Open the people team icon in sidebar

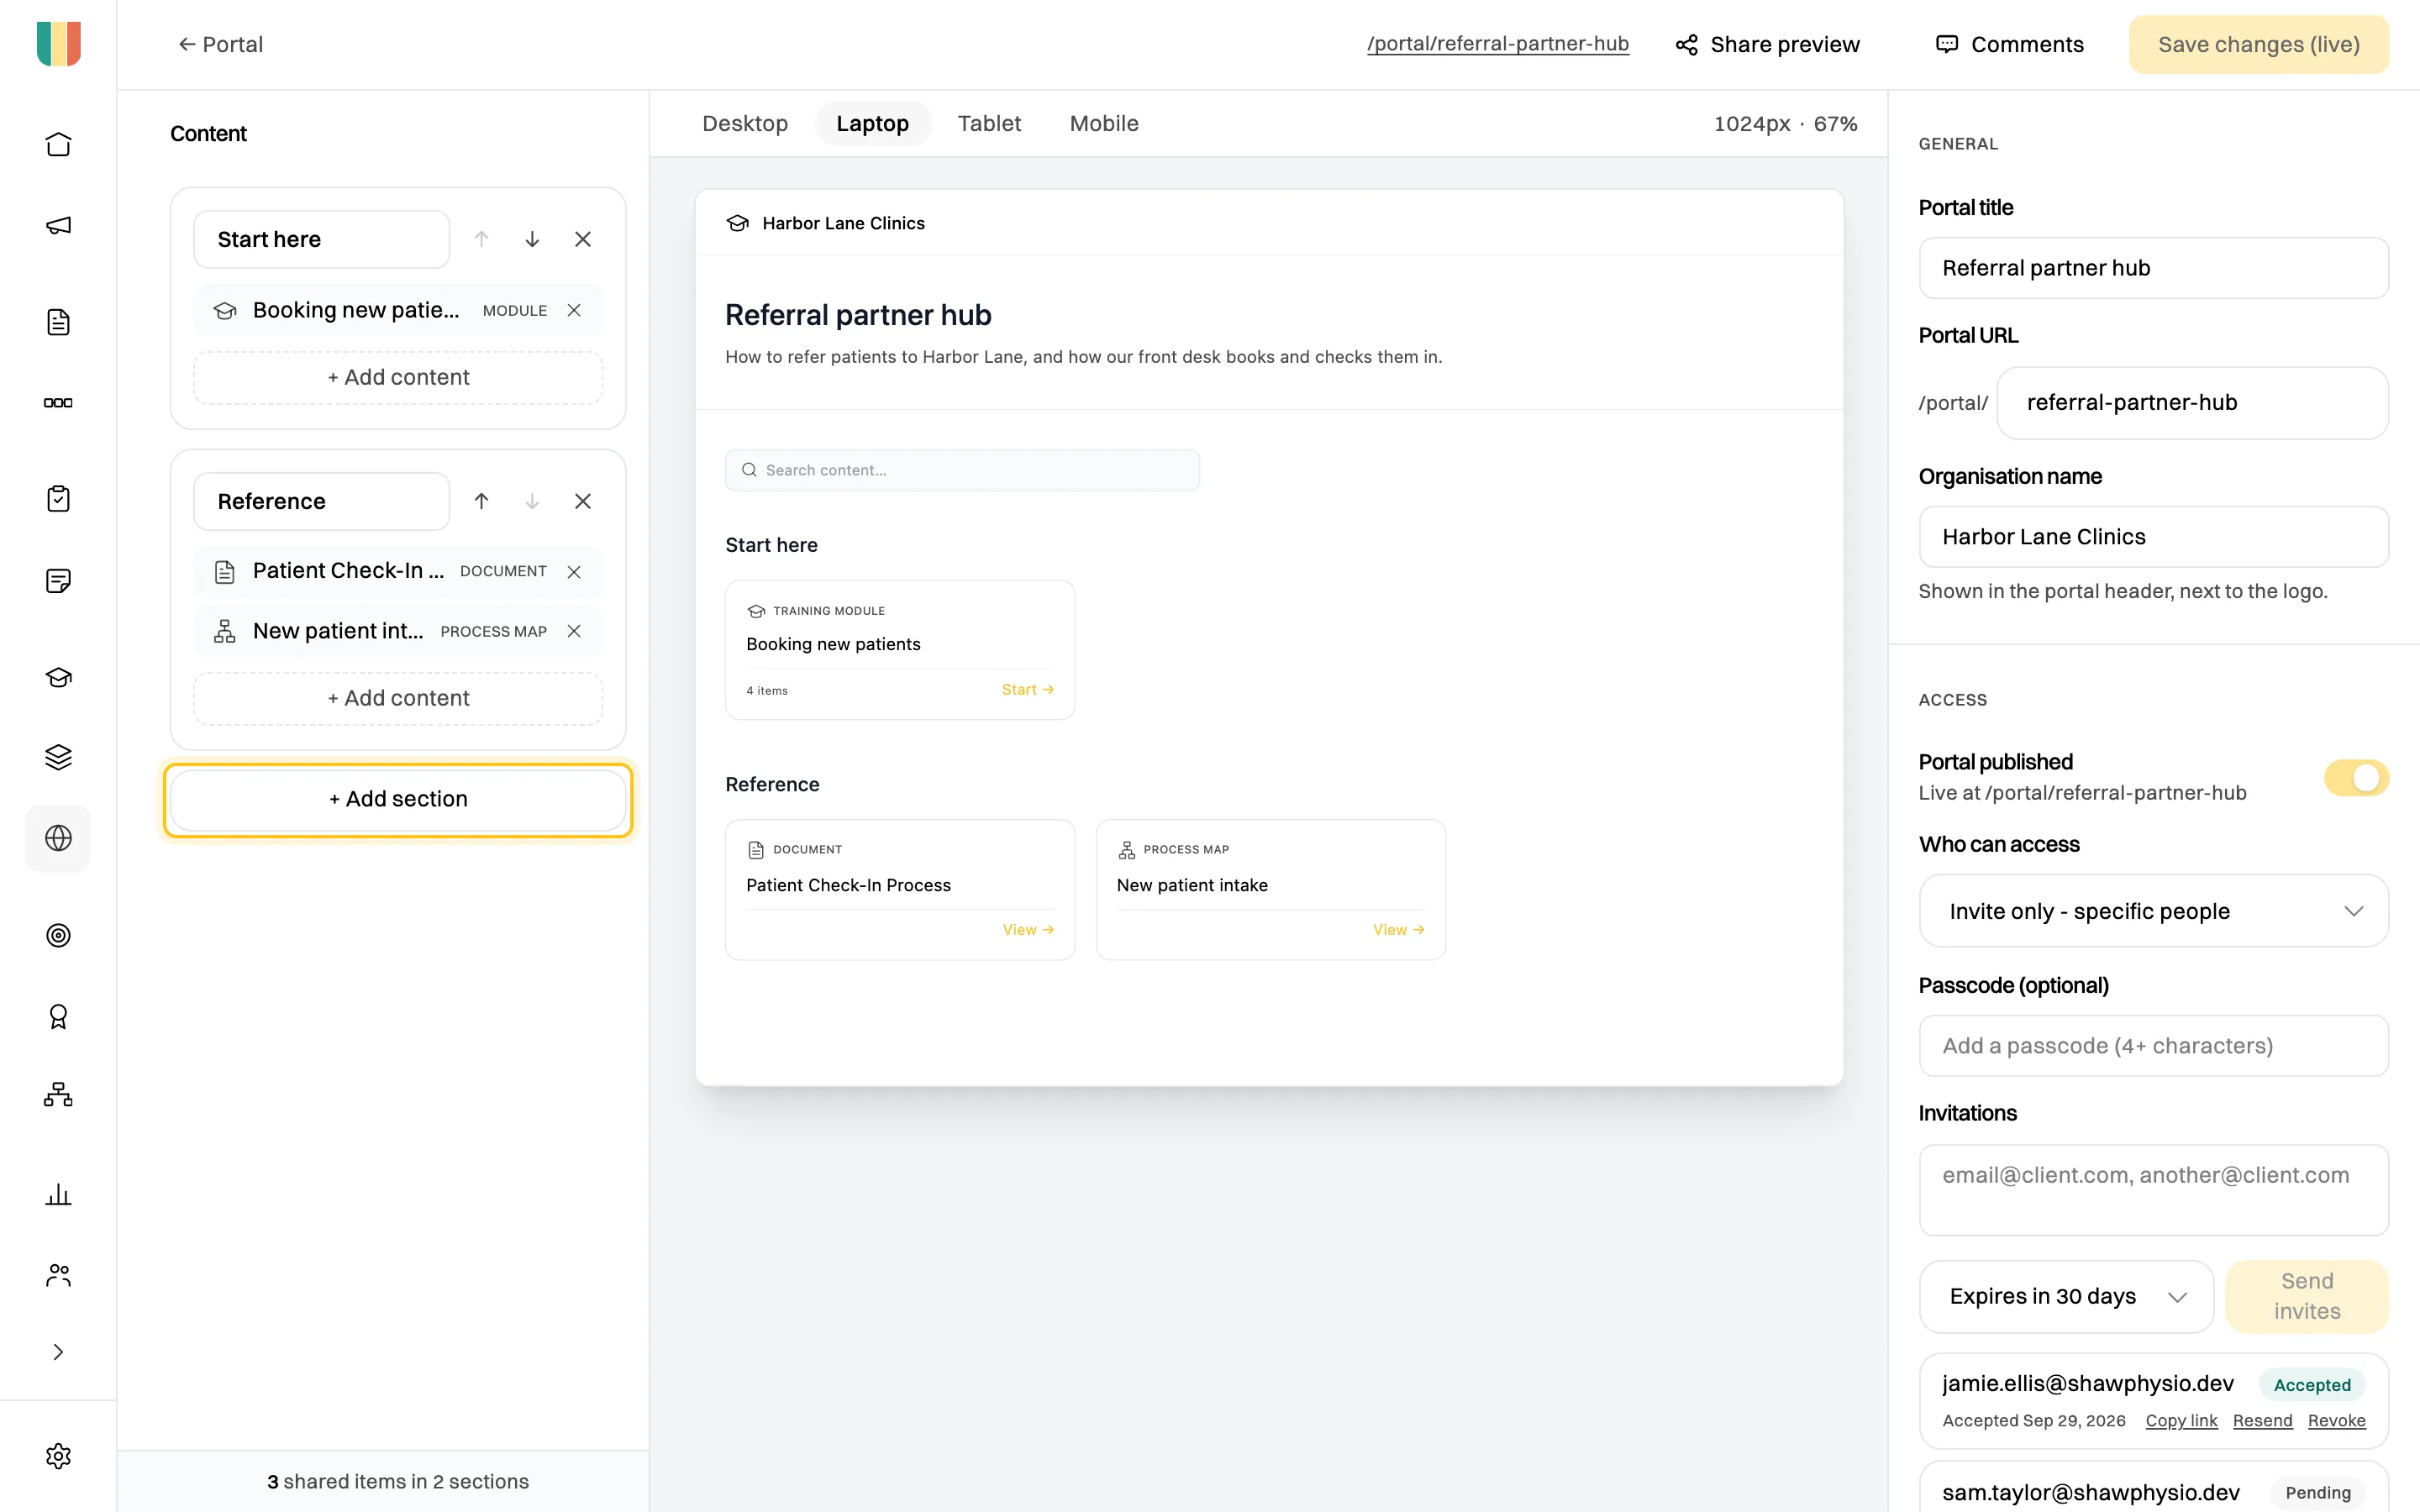tap(58, 1274)
